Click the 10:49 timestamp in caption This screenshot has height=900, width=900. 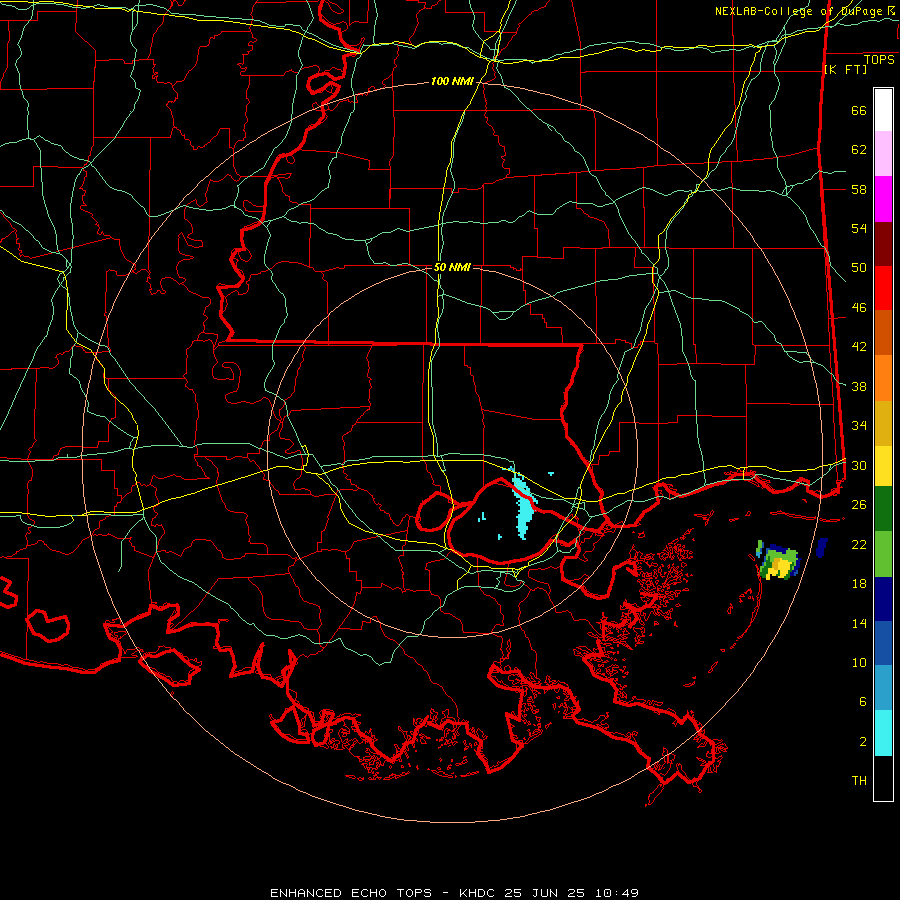(x=616, y=893)
